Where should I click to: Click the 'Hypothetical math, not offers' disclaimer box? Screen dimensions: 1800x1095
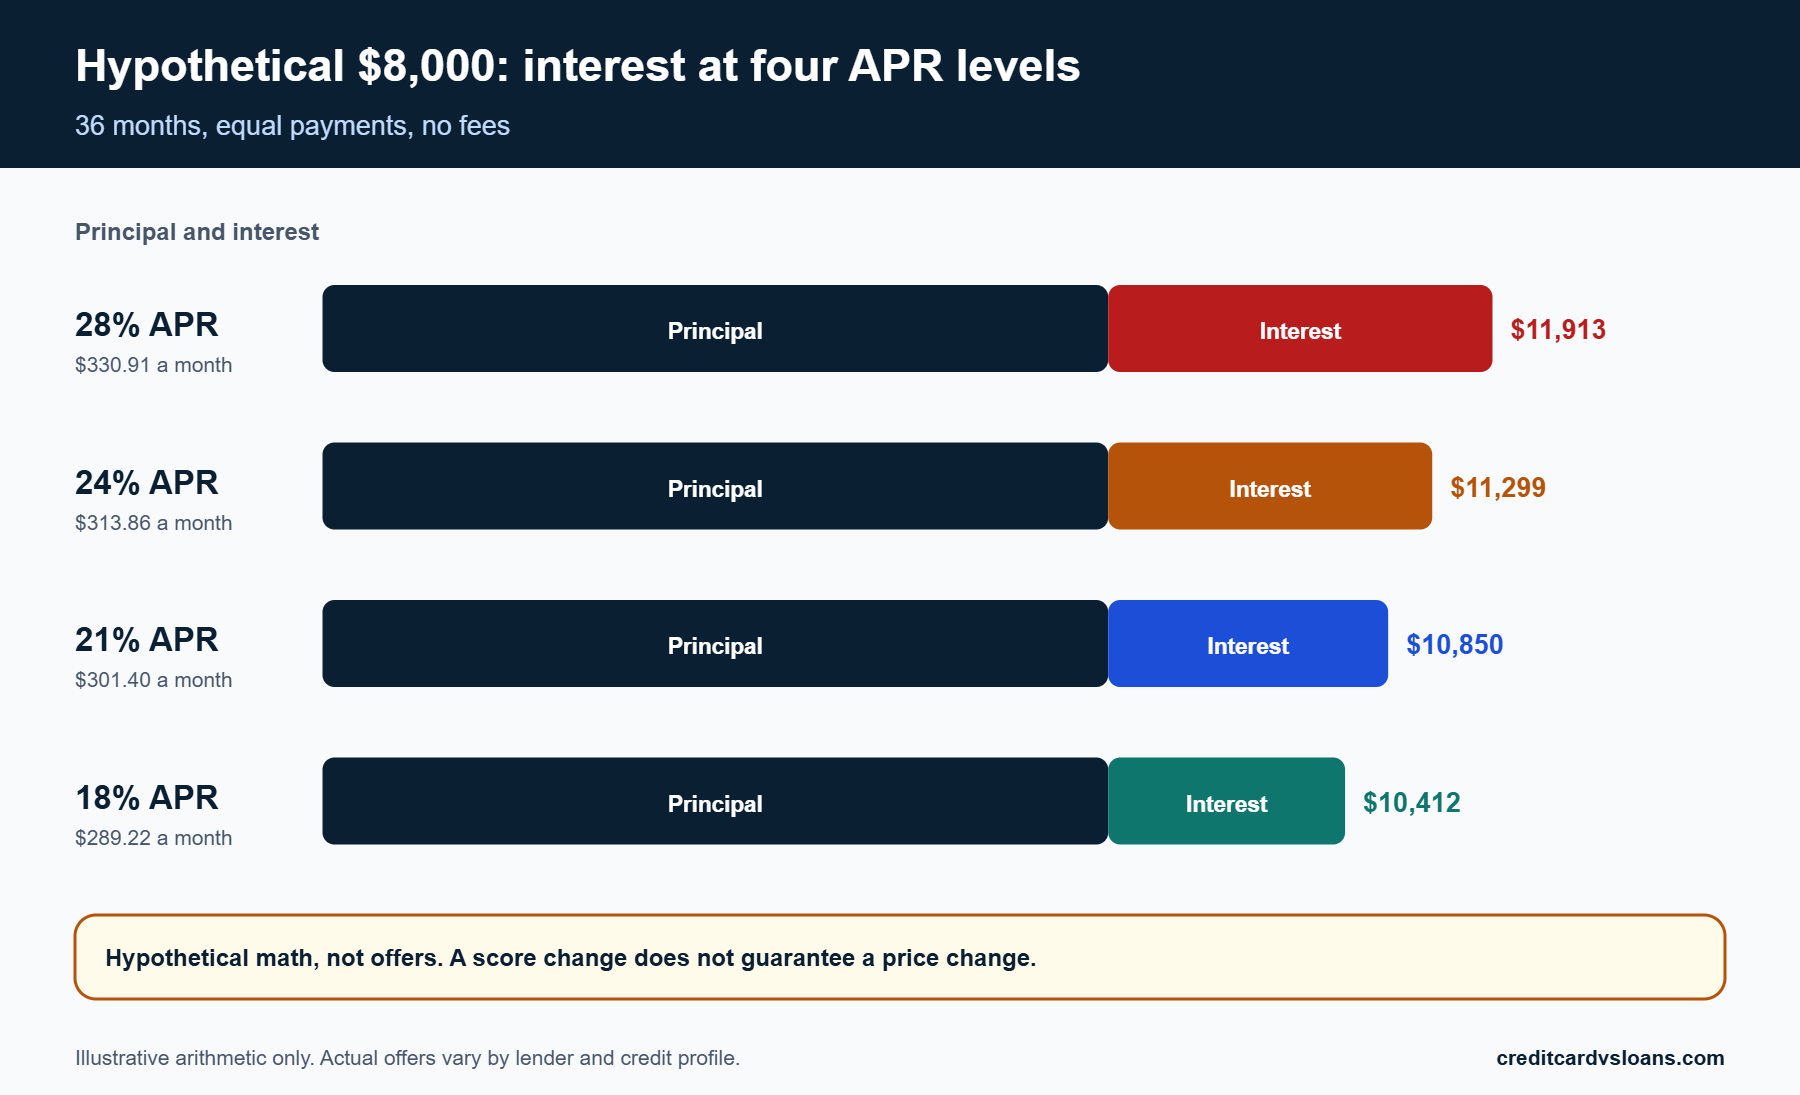pos(900,957)
